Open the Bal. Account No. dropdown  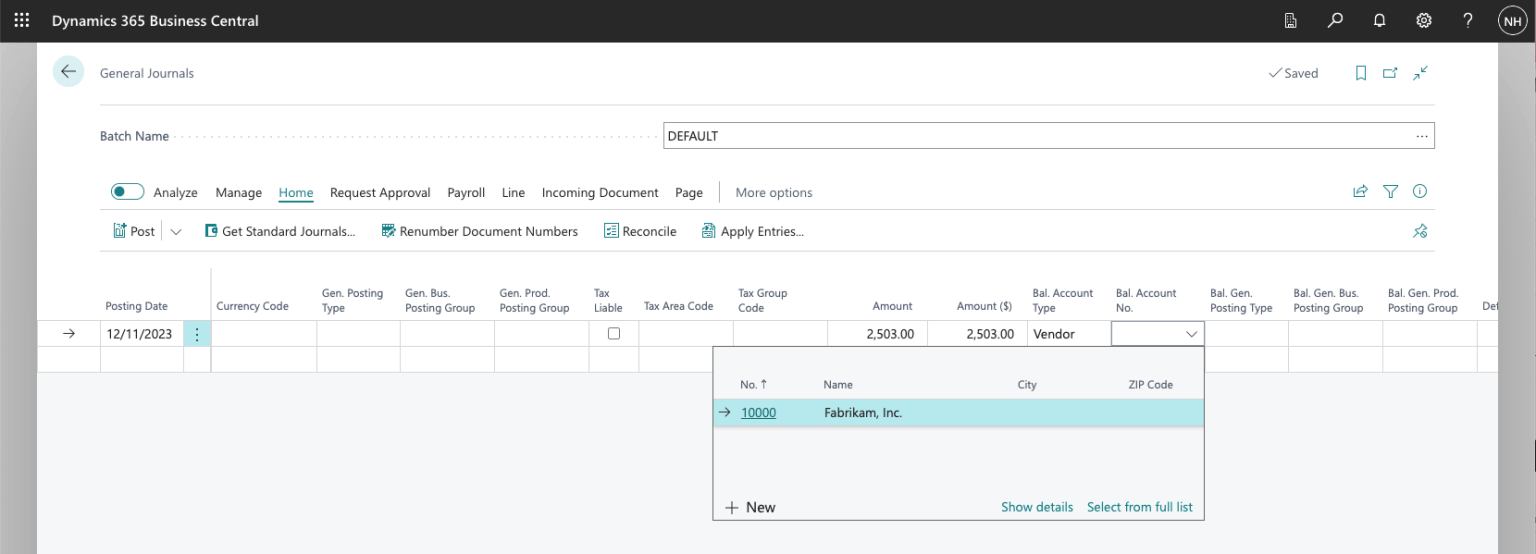click(x=1191, y=334)
